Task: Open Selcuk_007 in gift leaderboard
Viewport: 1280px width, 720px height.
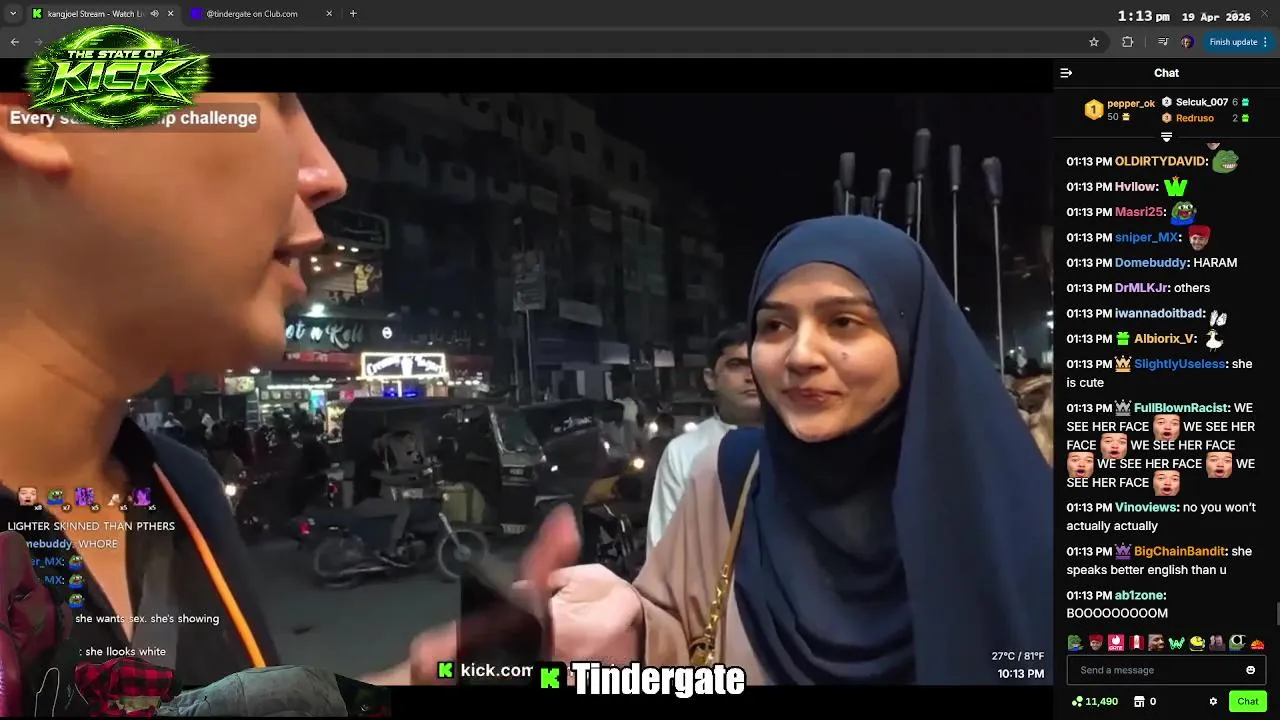Action: click(1201, 102)
